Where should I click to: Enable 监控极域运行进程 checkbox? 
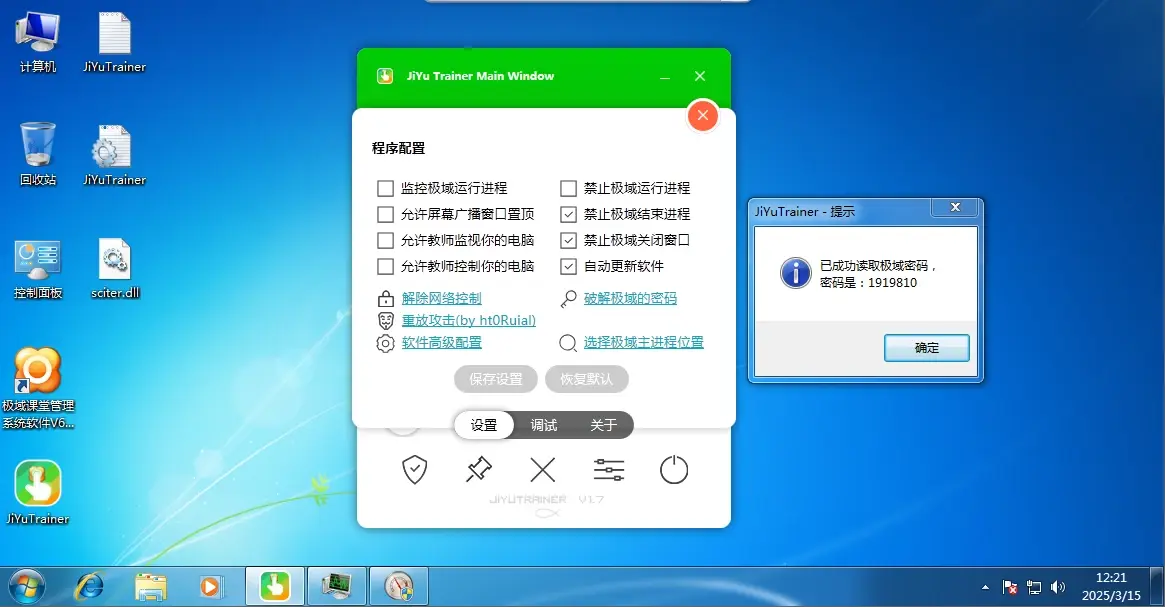385,188
